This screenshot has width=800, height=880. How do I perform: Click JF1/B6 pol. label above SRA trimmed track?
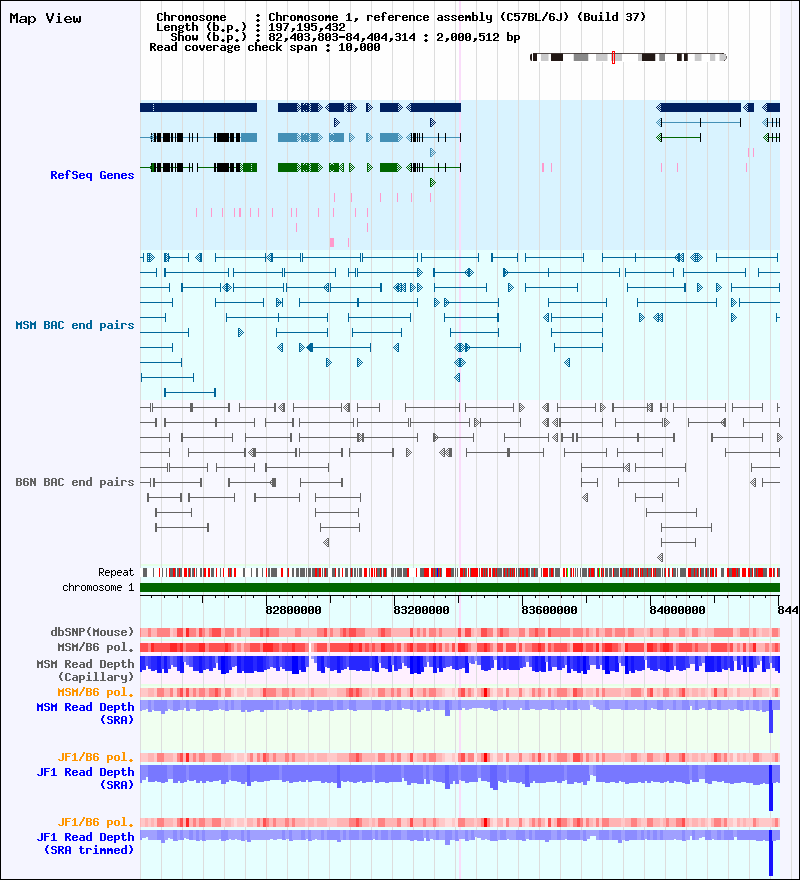click(95, 822)
